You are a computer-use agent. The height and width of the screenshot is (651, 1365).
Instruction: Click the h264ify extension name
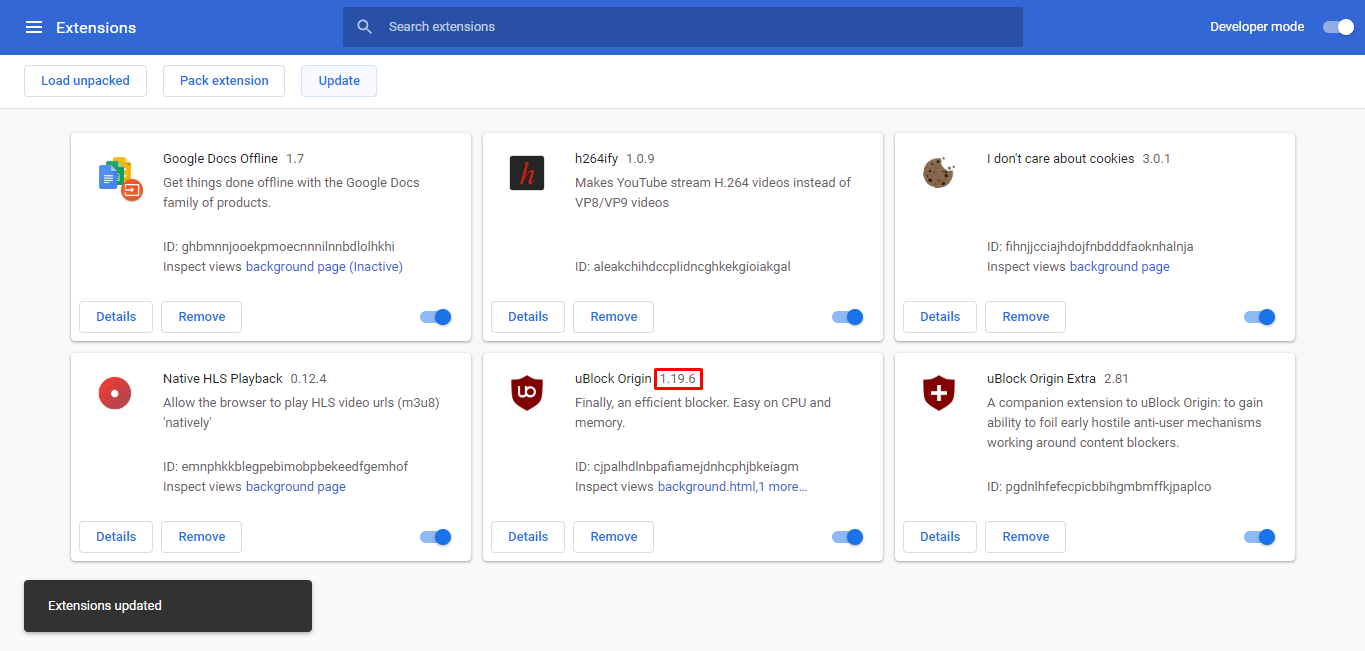[x=597, y=159]
